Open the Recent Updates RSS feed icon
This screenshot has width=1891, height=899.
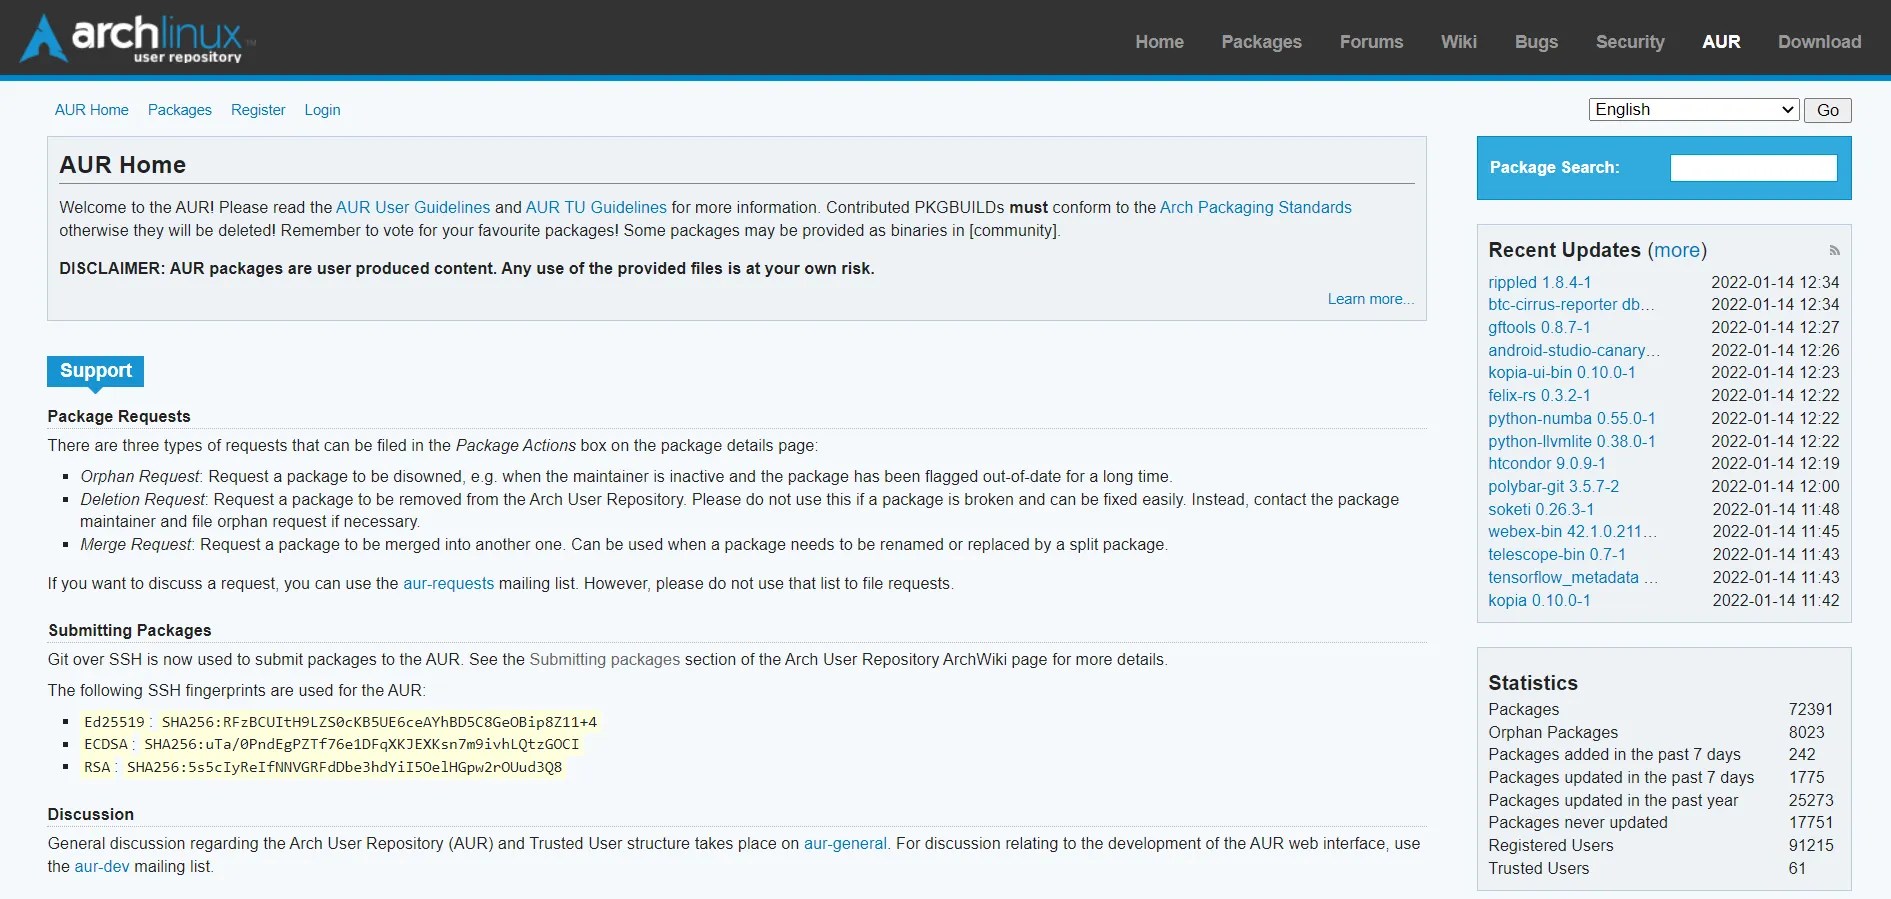1834,251
